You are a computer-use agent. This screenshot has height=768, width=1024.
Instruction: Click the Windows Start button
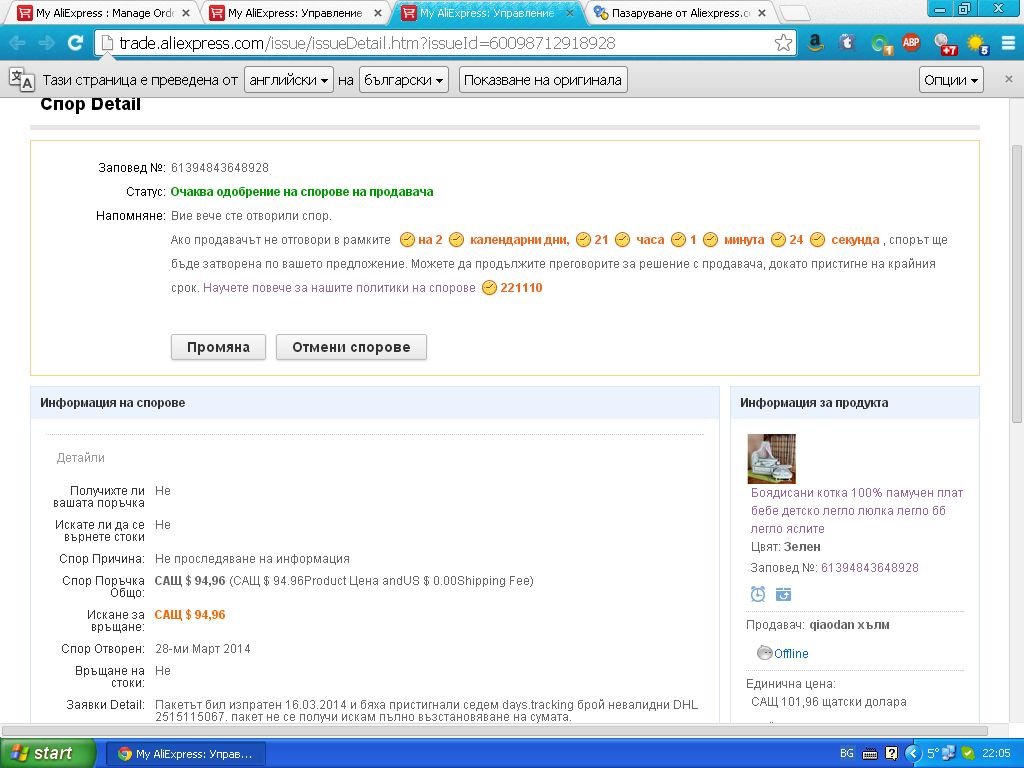45,753
